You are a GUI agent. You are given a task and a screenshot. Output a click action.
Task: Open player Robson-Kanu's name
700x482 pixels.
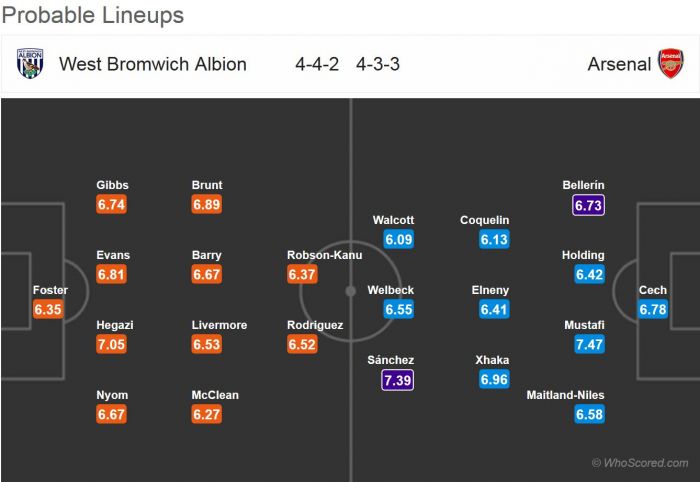[325, 255]
